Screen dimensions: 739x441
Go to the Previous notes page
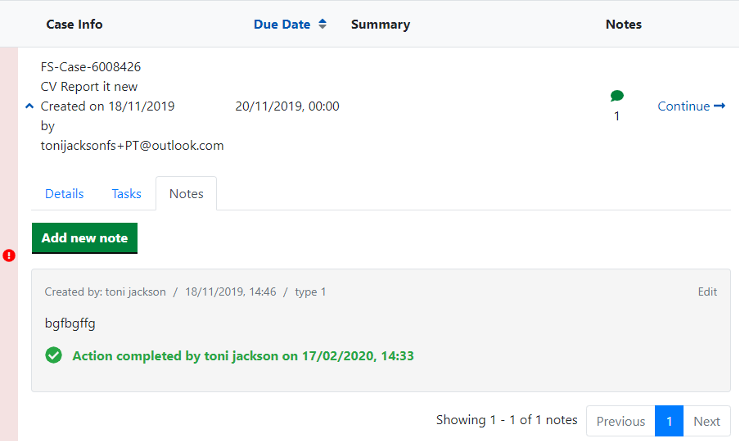620,421
